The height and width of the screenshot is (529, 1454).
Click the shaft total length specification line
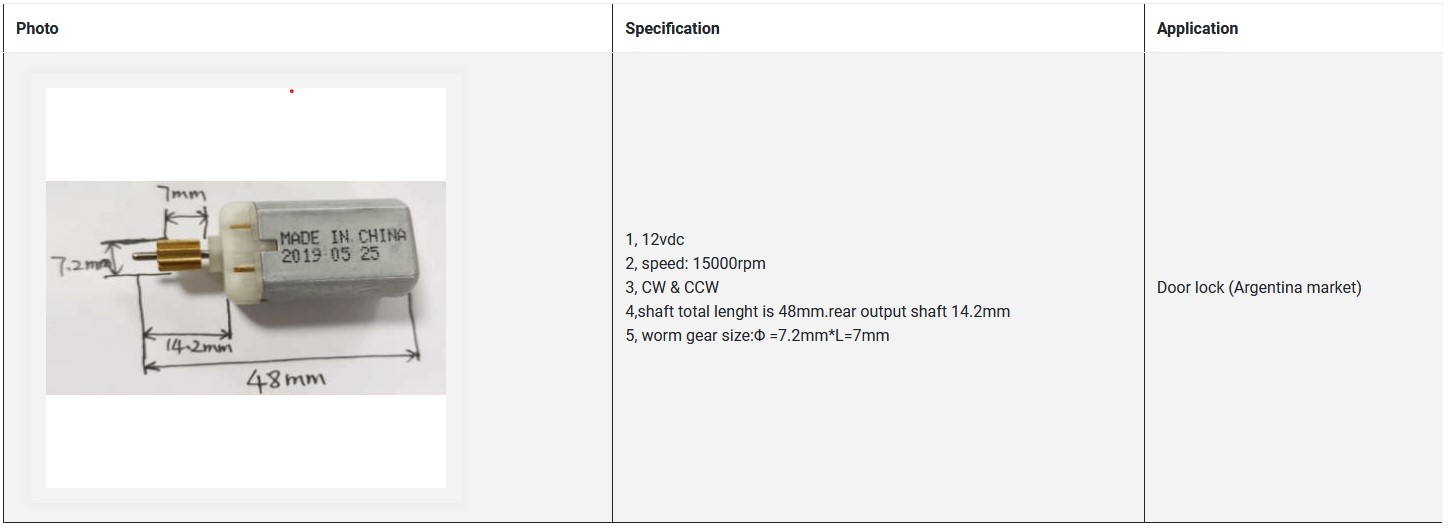pyautogui.click(x=817, y=312)
